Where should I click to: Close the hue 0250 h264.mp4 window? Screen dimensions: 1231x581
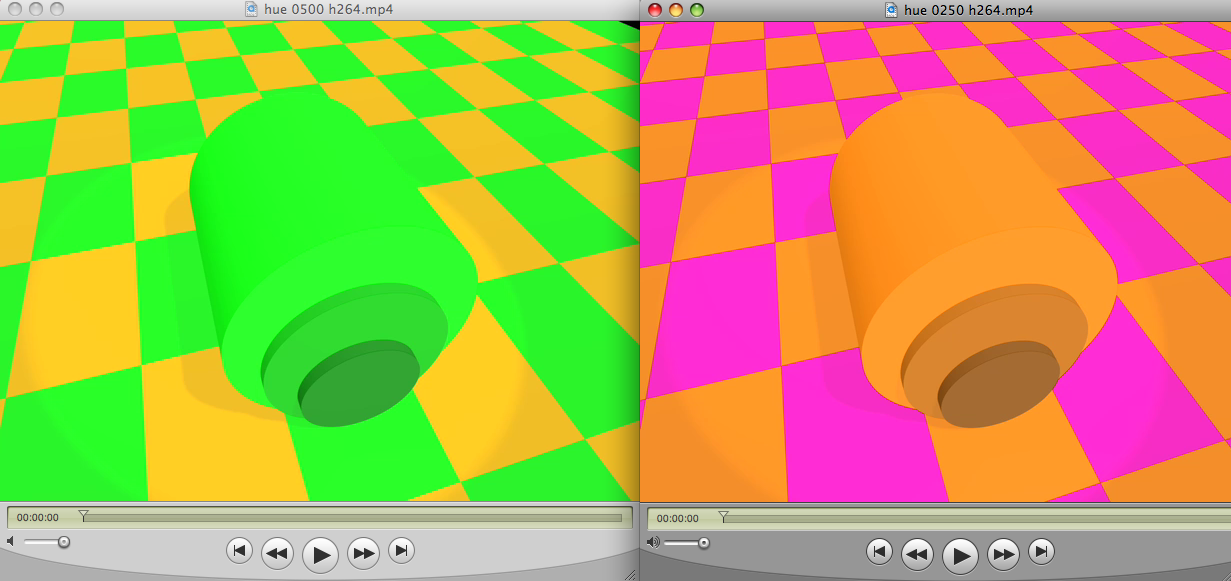click(x=655, y=9)
